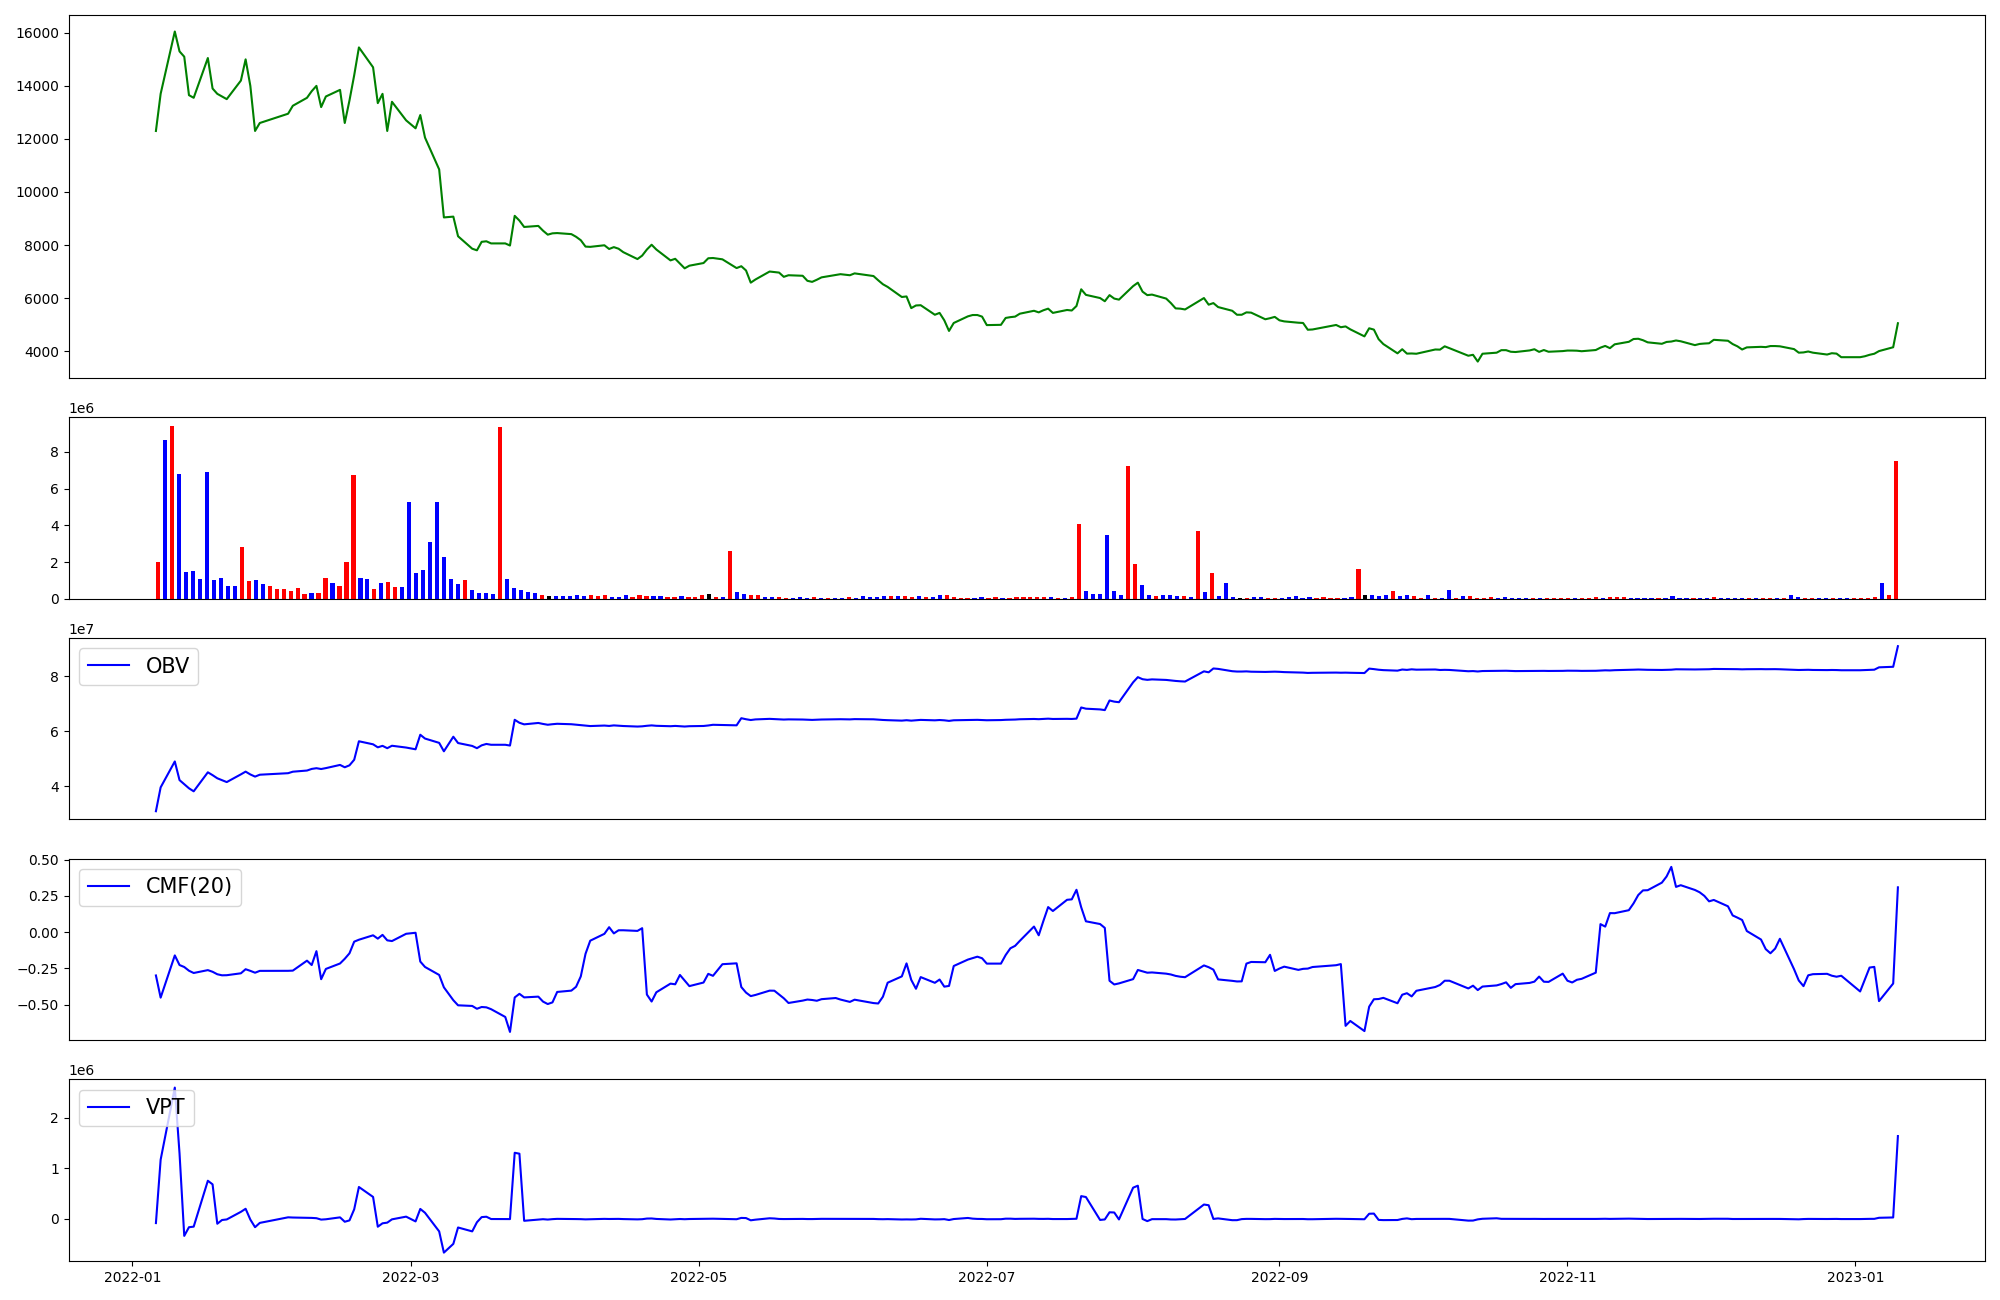Click the tall red volume bar at far right
This screenshot has width=2000, height=1300.
(x=1896, y=530)
